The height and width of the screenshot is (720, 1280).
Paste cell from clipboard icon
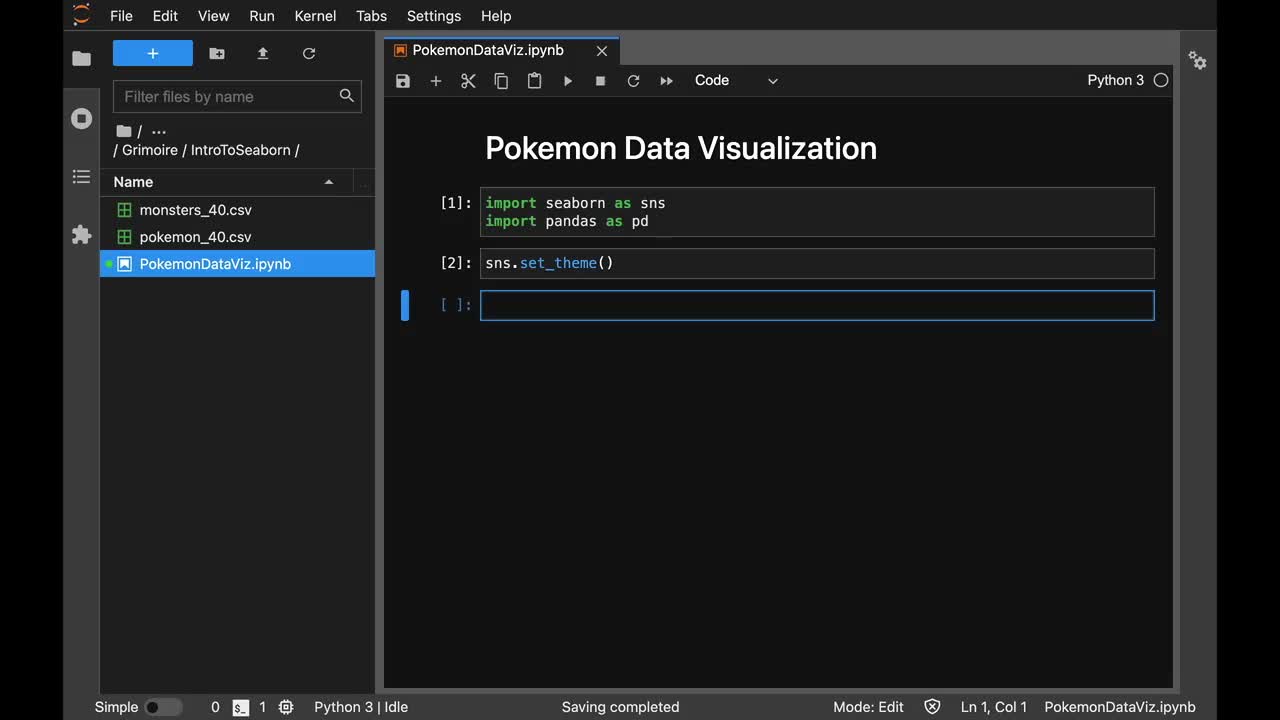click(534, 81)
